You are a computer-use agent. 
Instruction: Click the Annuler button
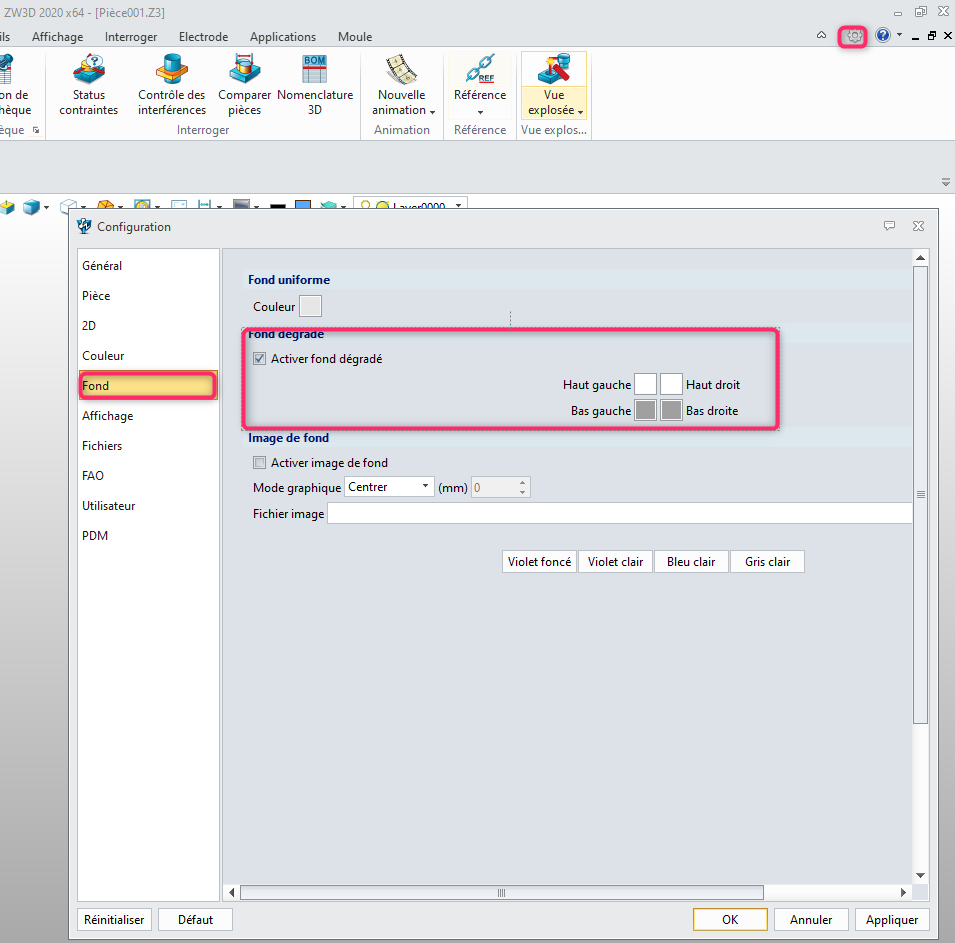click(x=811, y=919)
